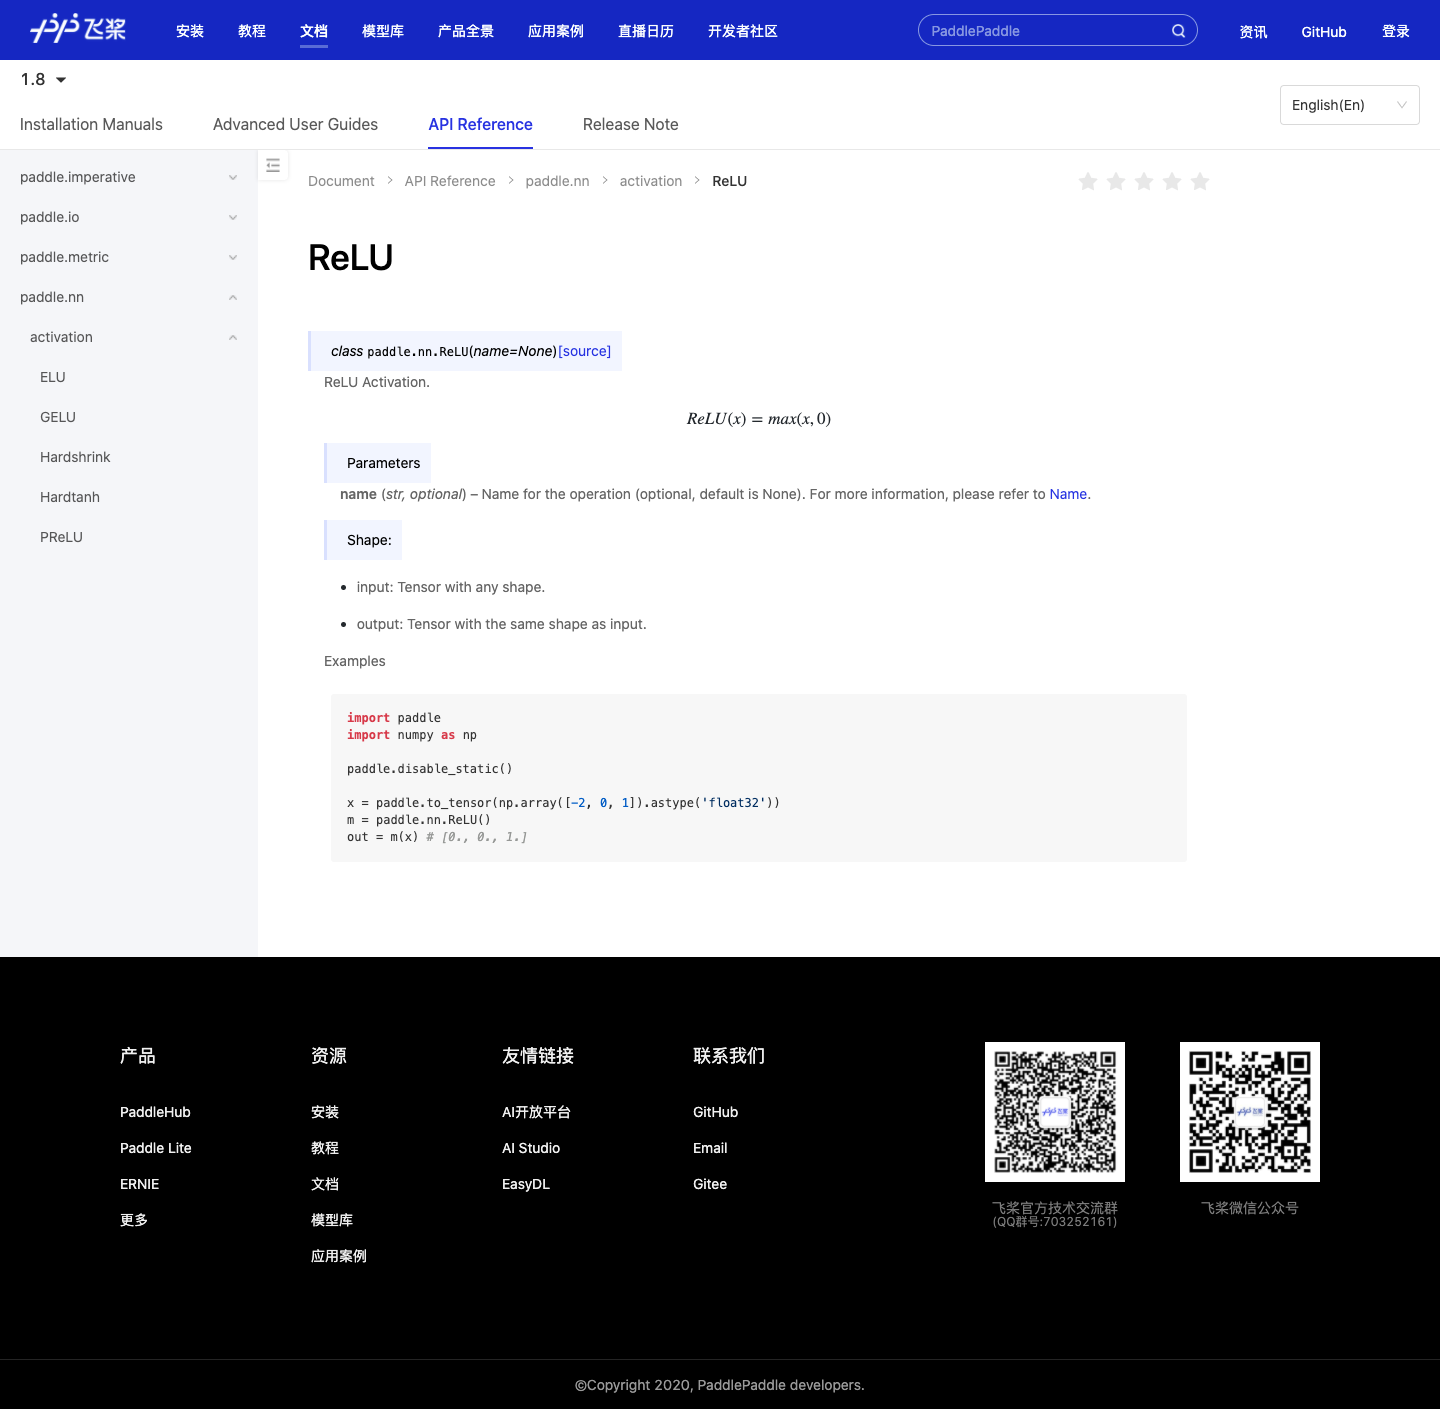Rate page with second star

[1116, 181]
